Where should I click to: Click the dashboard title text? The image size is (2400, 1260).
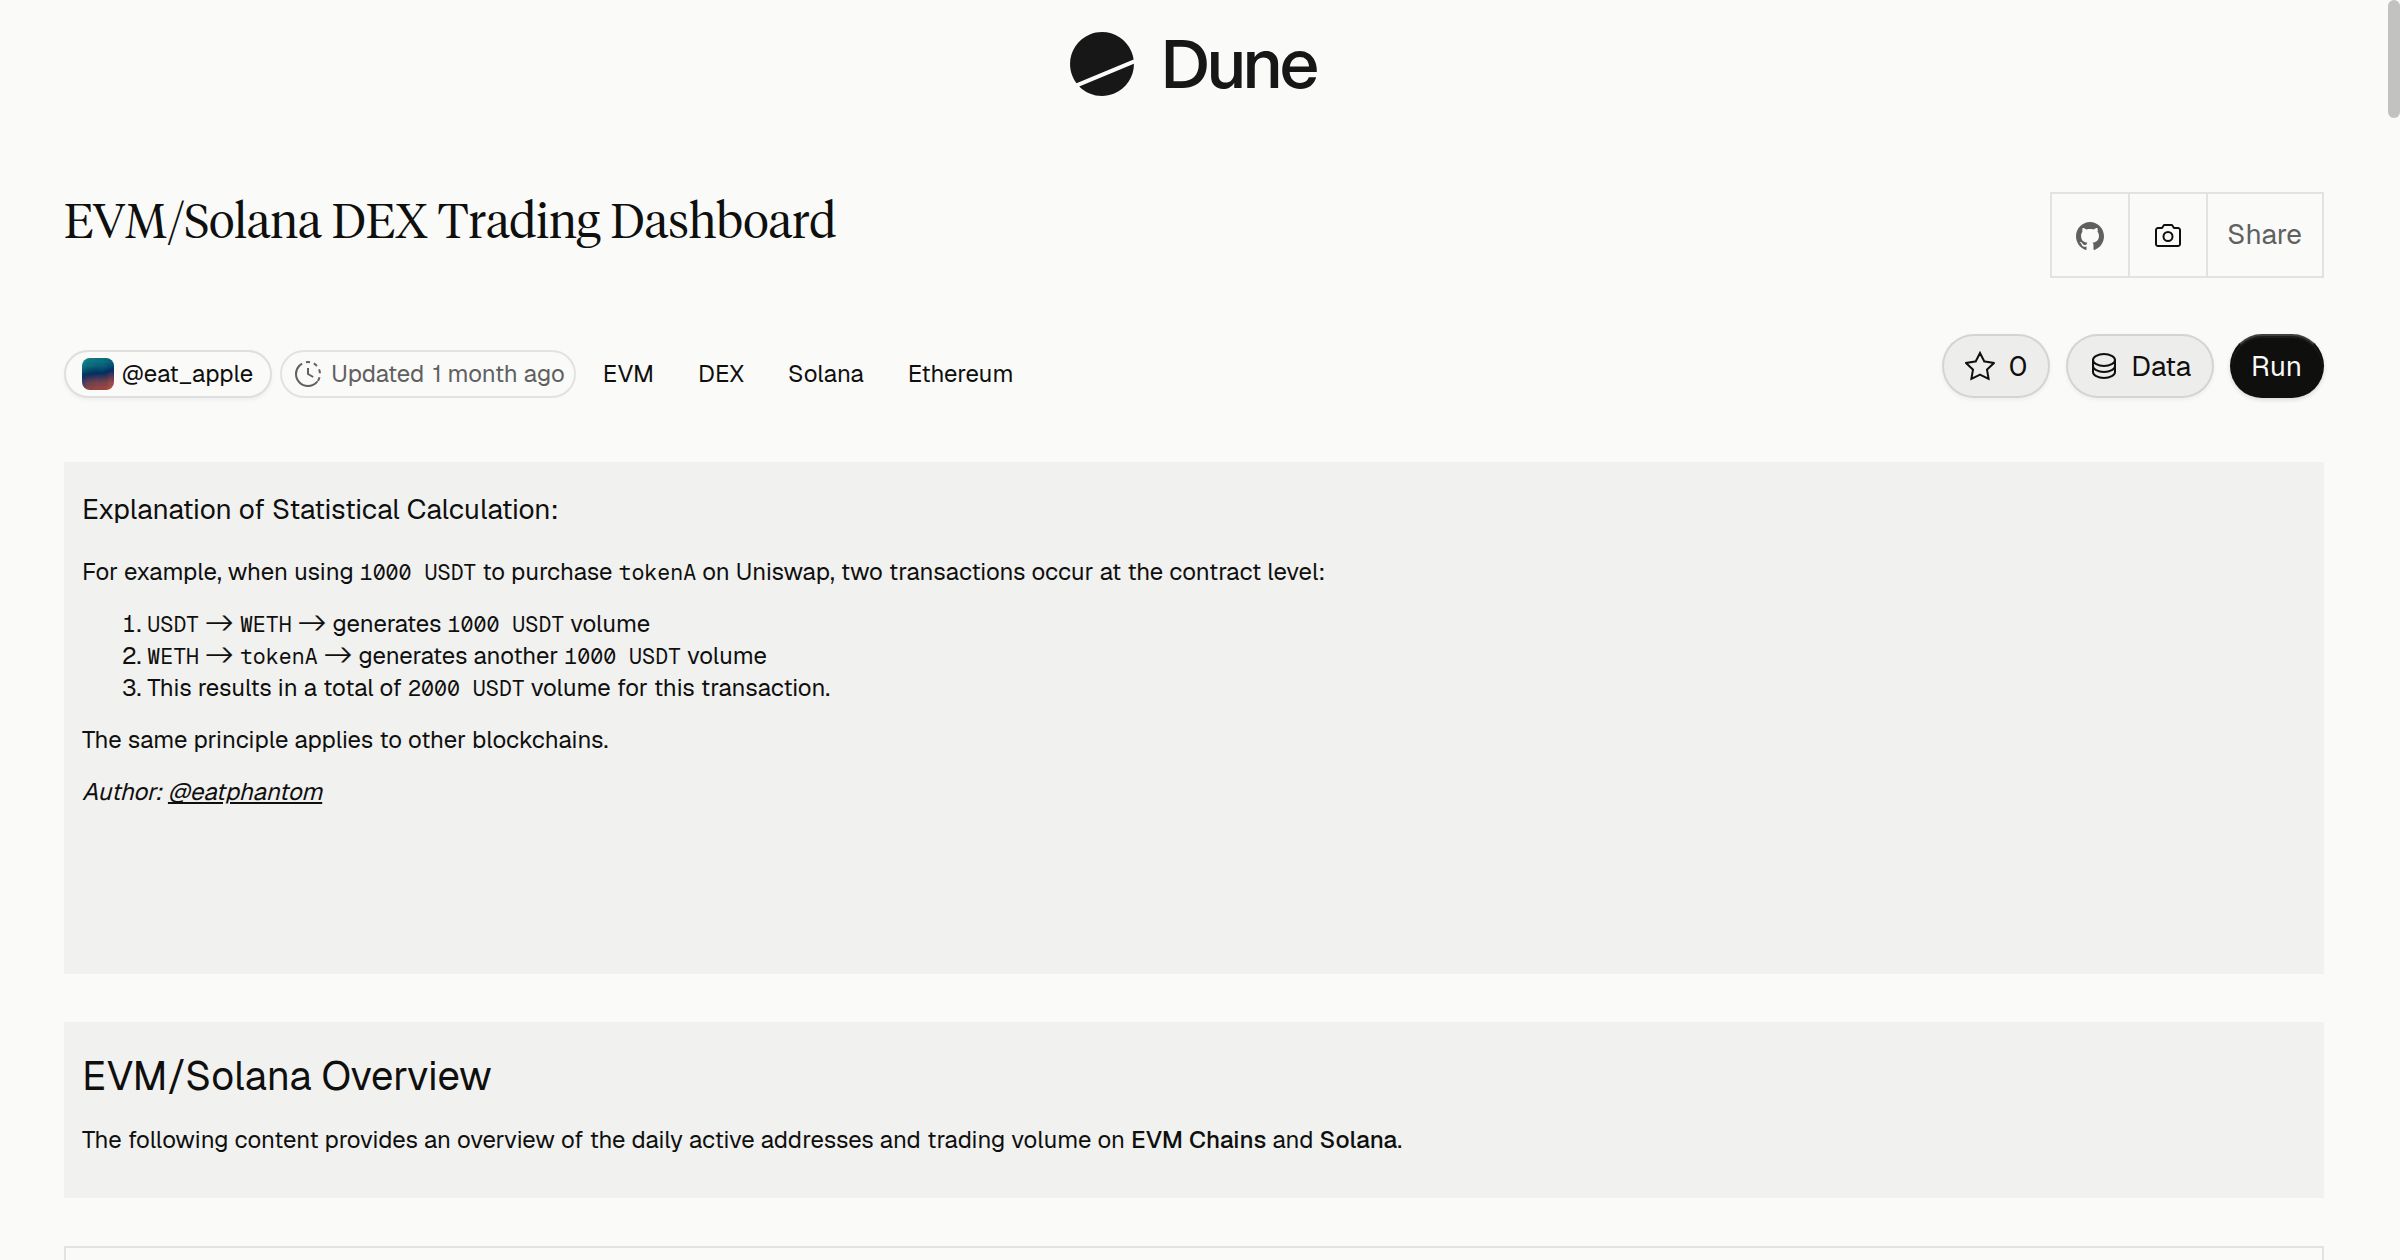click(450, 221)
